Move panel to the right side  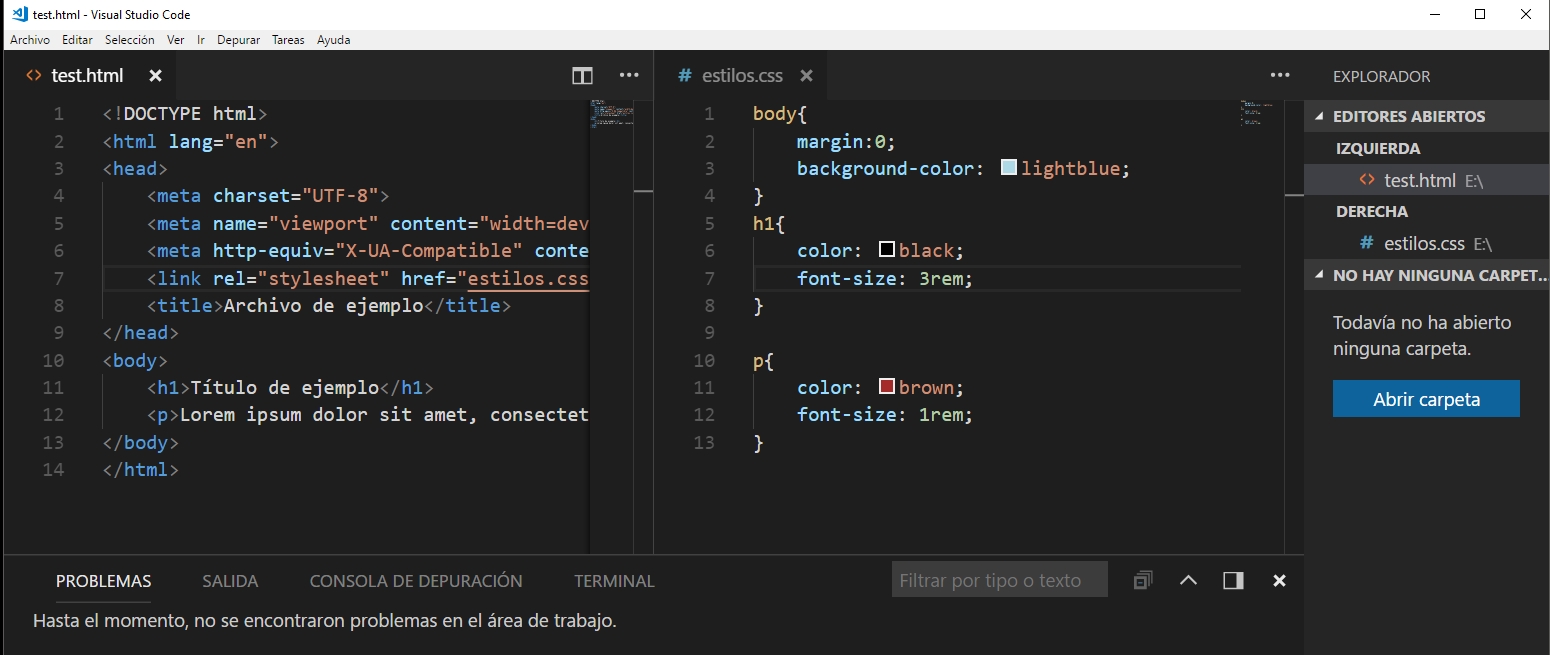1233,581
